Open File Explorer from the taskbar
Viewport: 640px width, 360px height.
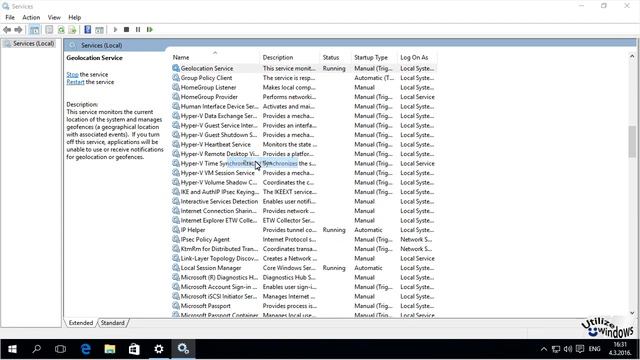point(109,349)
